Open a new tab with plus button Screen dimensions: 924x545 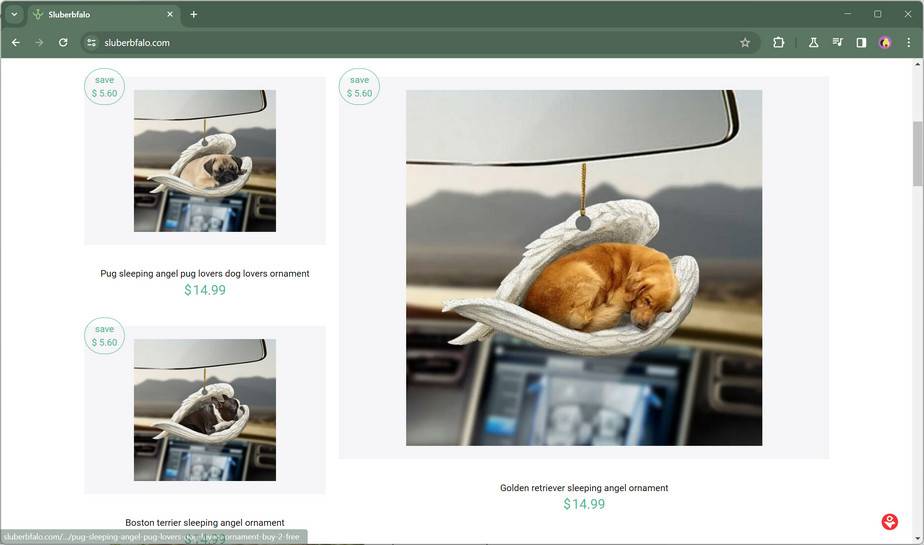click(193, 14)
